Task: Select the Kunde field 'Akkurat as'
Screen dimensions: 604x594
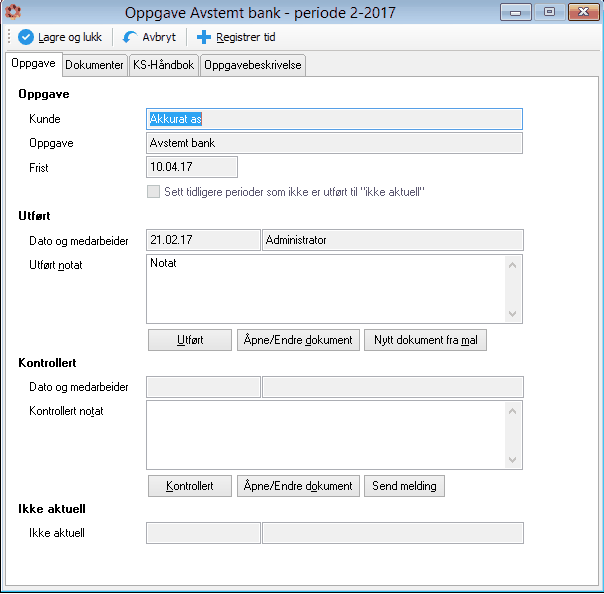Action: click(334, 119)
